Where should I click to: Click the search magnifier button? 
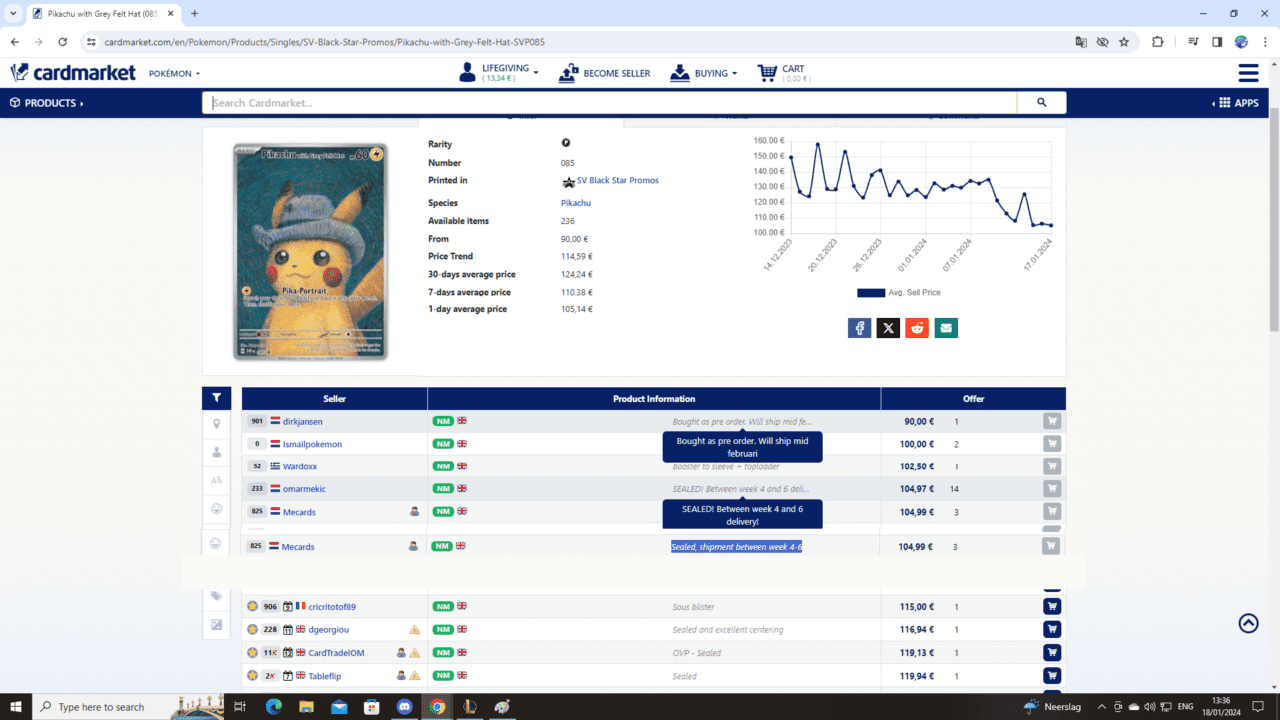point(1042,103)
